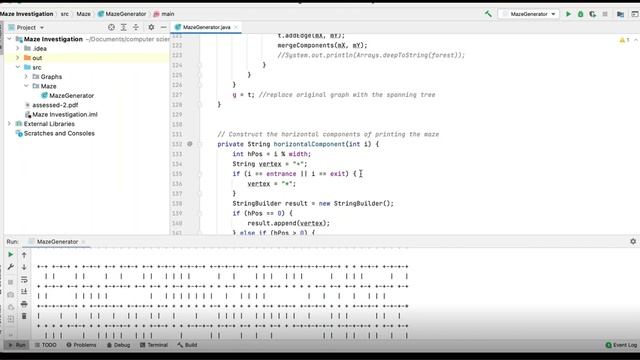Open Run panel settings gear

click(x=633, y=241)
